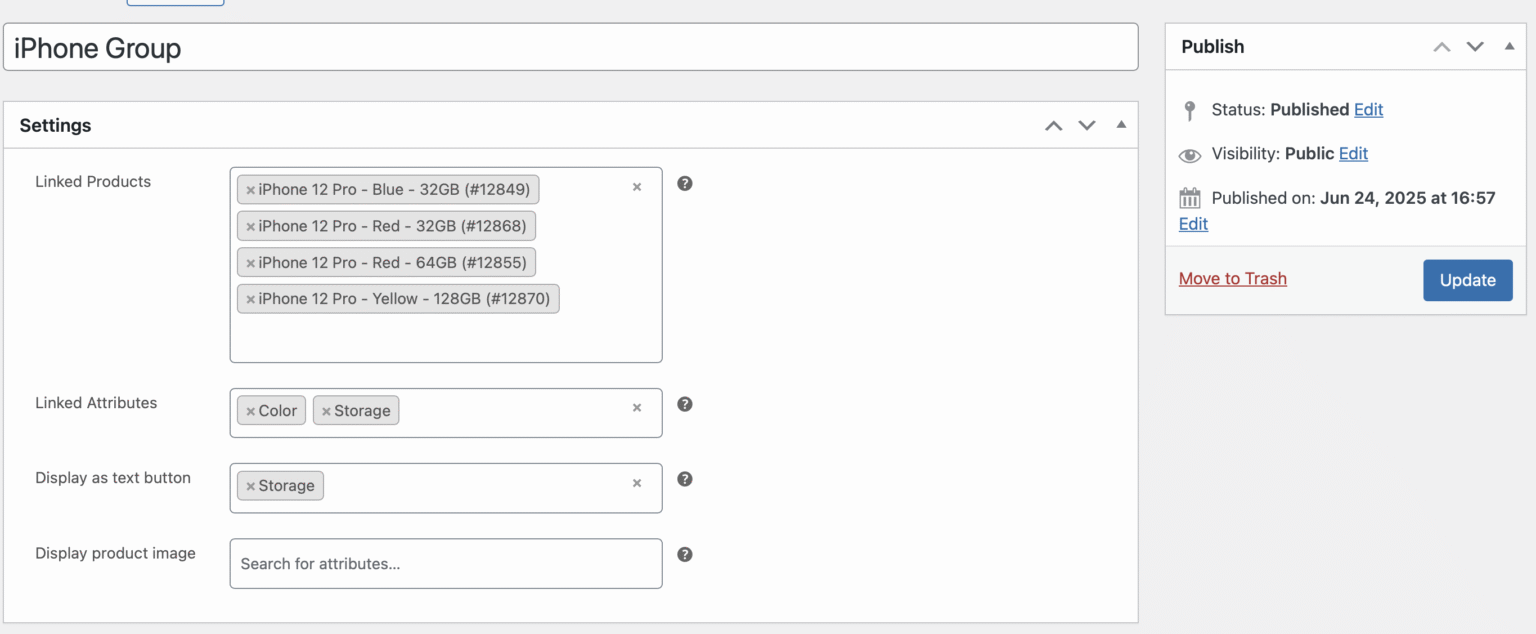Click the Linked Products label
Viewport: 1536px width, 634px height.
pyautogui.click(x=93, y=182)
